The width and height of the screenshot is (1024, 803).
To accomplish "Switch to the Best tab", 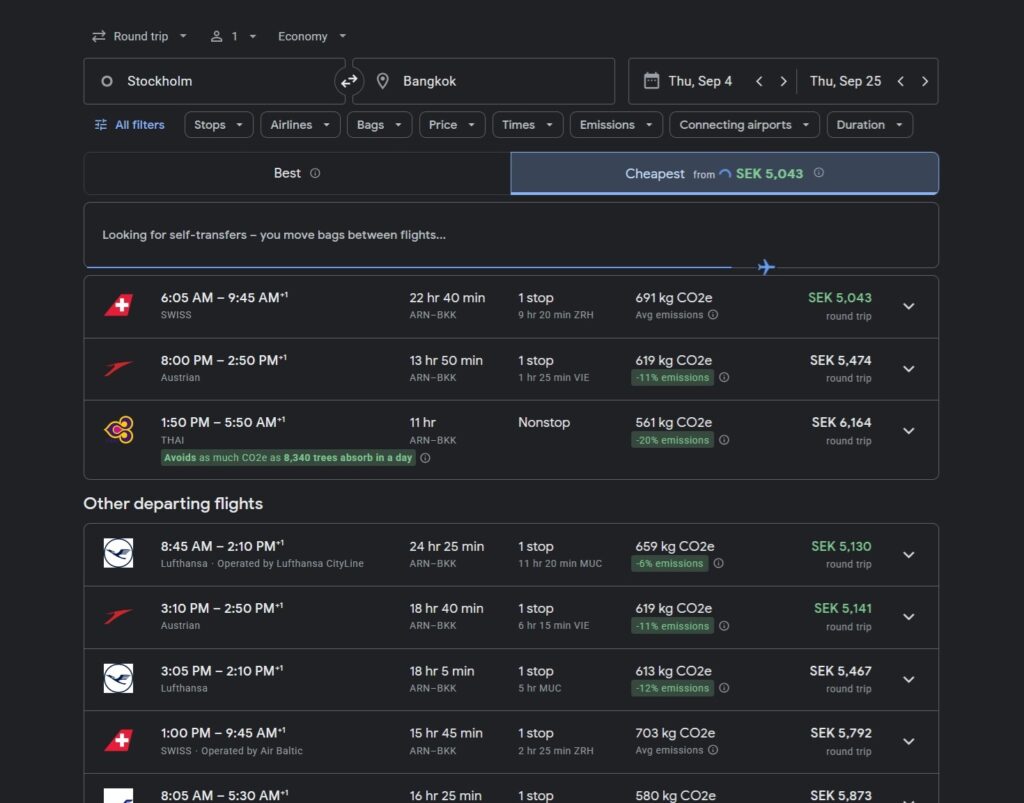I will [x=297, y=173].
